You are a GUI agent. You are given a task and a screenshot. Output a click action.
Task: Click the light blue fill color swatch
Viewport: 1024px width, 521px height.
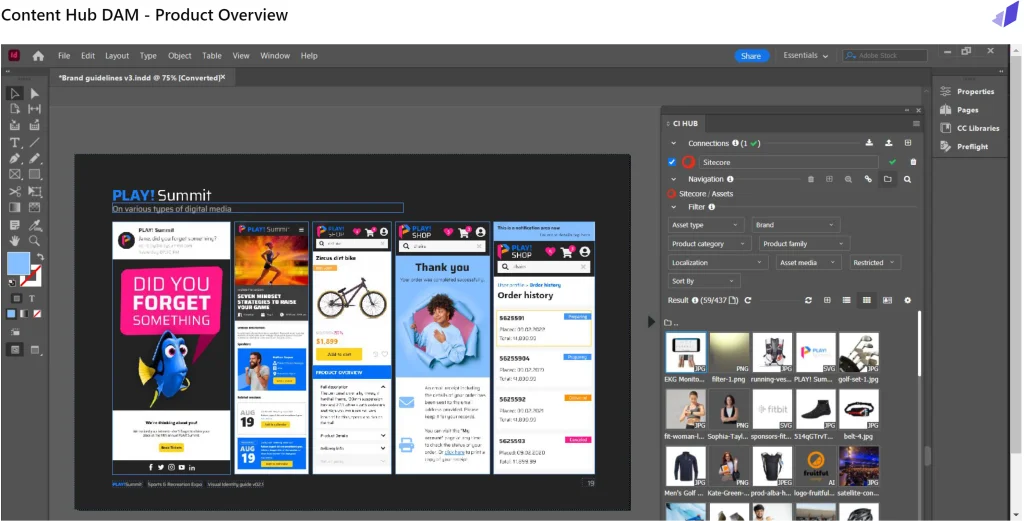tap(18, 263)
